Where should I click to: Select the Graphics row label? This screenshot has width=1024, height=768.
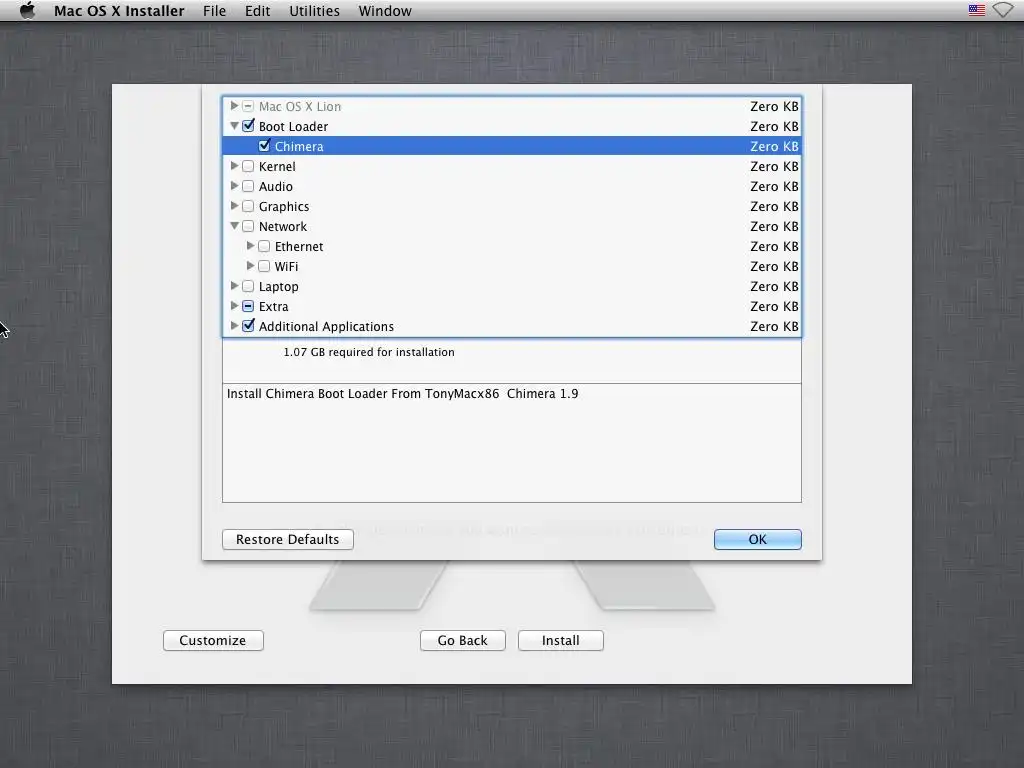283,206
